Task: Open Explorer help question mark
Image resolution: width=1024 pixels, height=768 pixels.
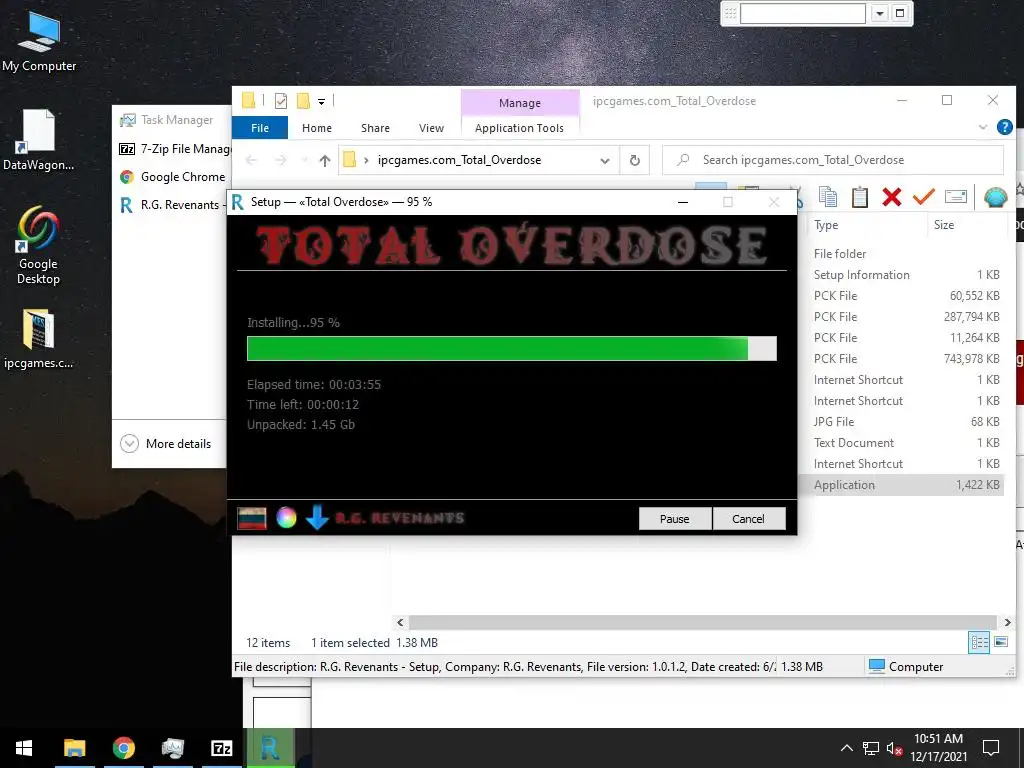Action: coord(1005,127)
